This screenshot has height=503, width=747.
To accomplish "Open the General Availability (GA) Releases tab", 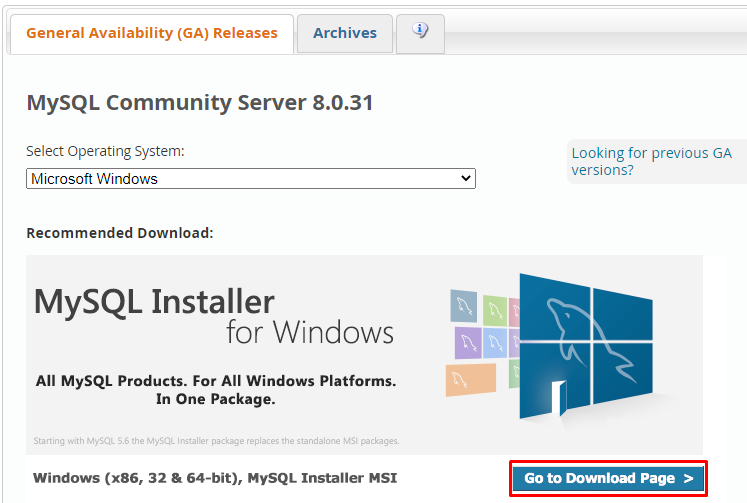I will pos(151,34).
